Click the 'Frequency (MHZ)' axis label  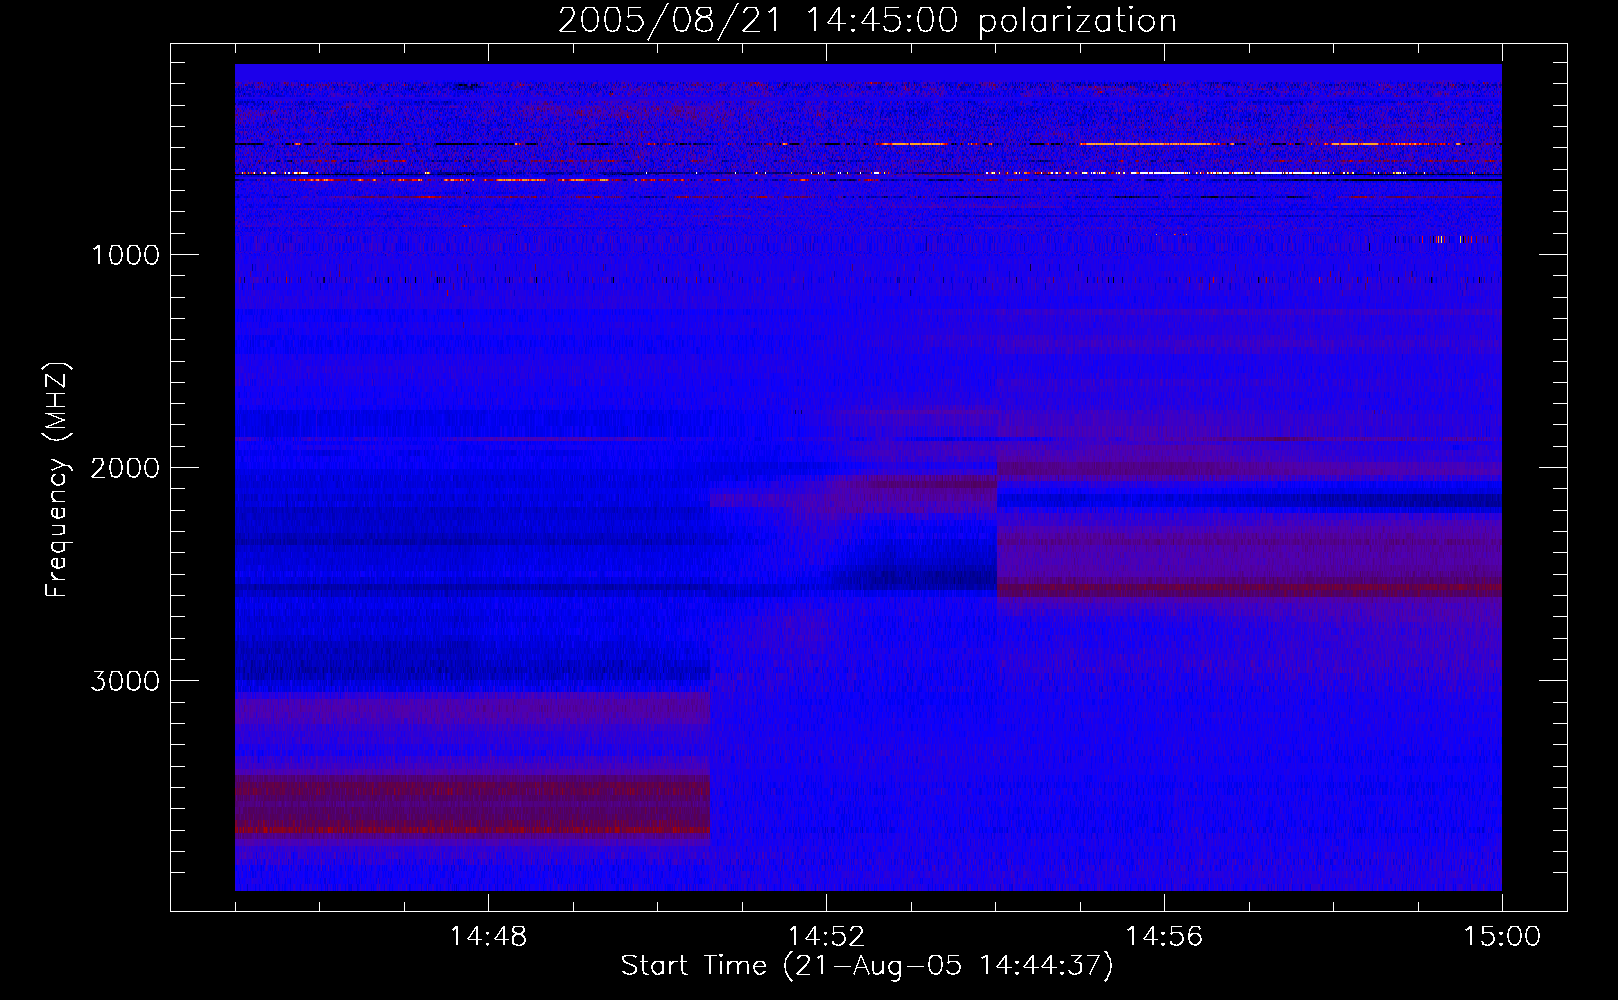coord(57,480)
